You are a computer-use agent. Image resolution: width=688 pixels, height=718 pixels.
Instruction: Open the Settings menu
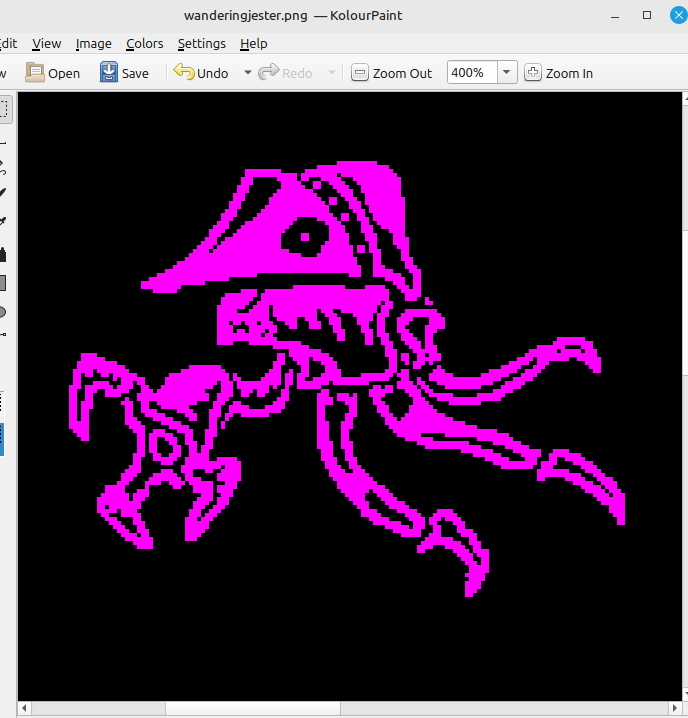point(201,43)
